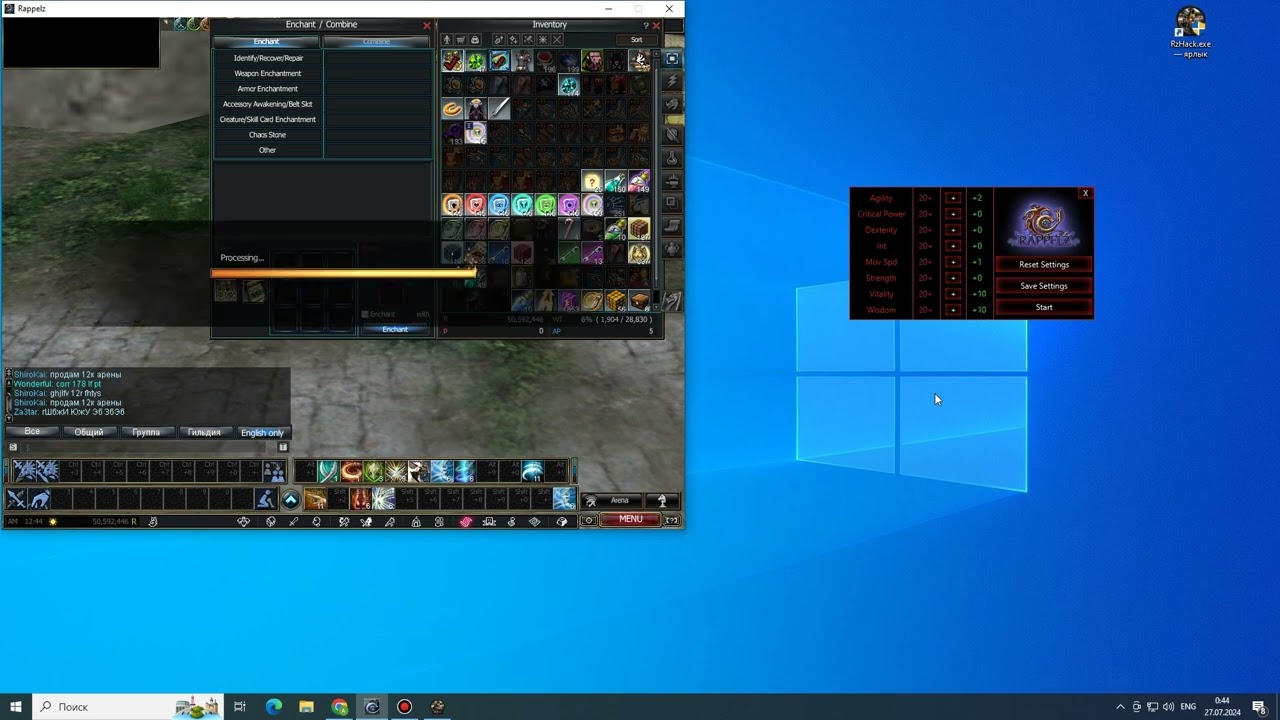Use the crossed swords attack skill

pos(16,499)
